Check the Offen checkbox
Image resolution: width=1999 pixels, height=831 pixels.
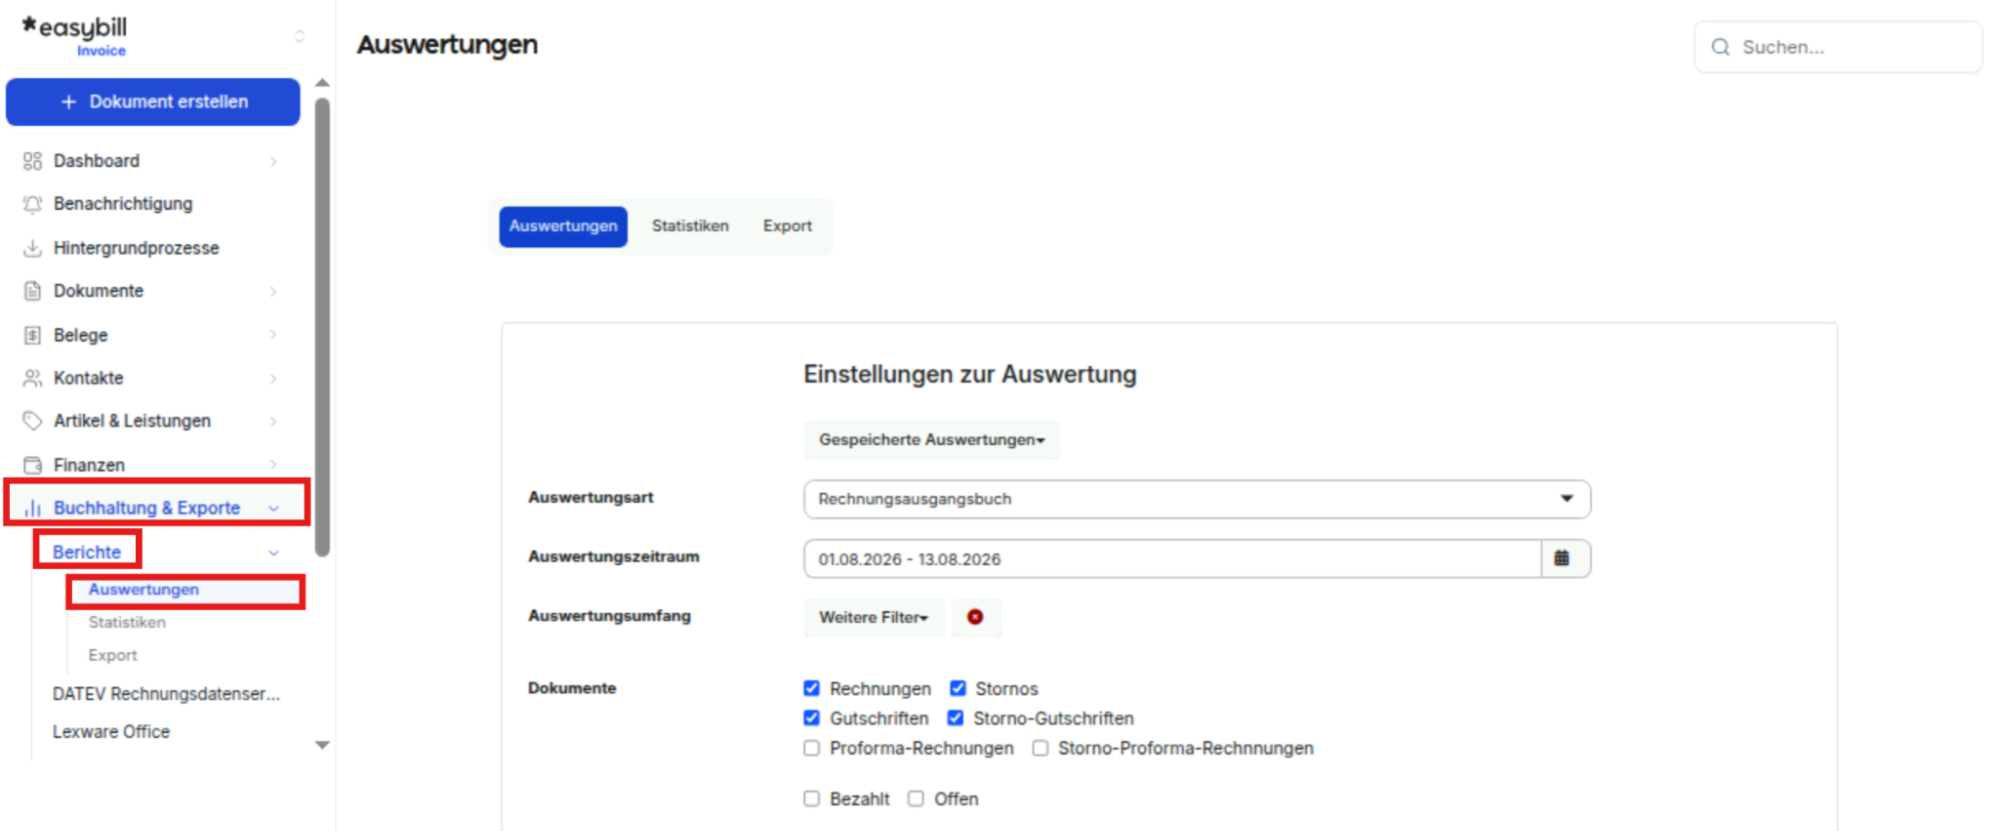click(x=916, y=798)
